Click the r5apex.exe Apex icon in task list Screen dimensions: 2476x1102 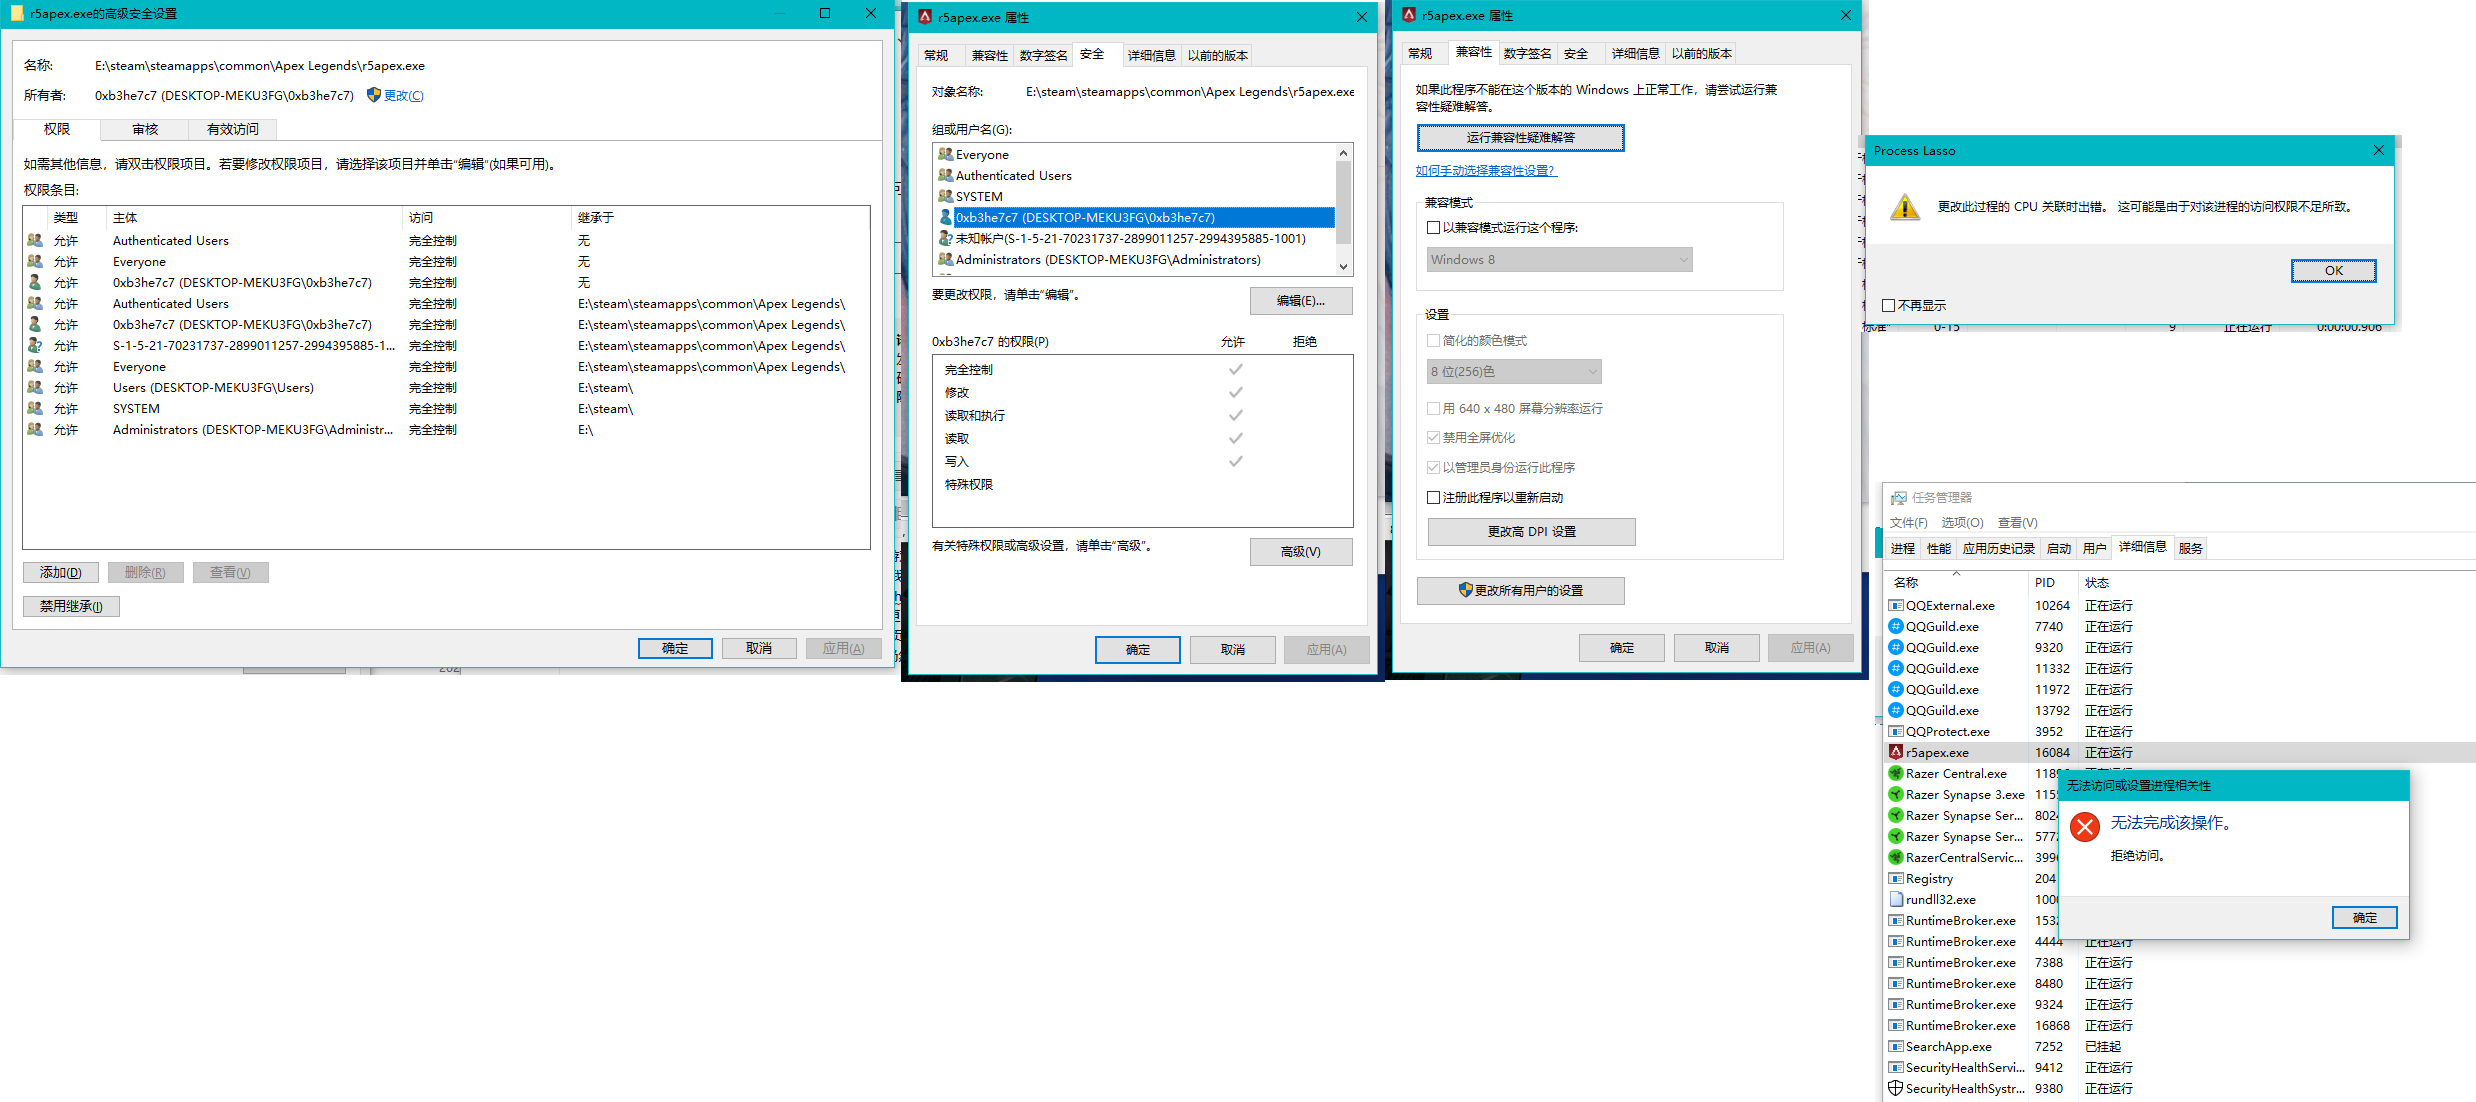pos(1895,752)
